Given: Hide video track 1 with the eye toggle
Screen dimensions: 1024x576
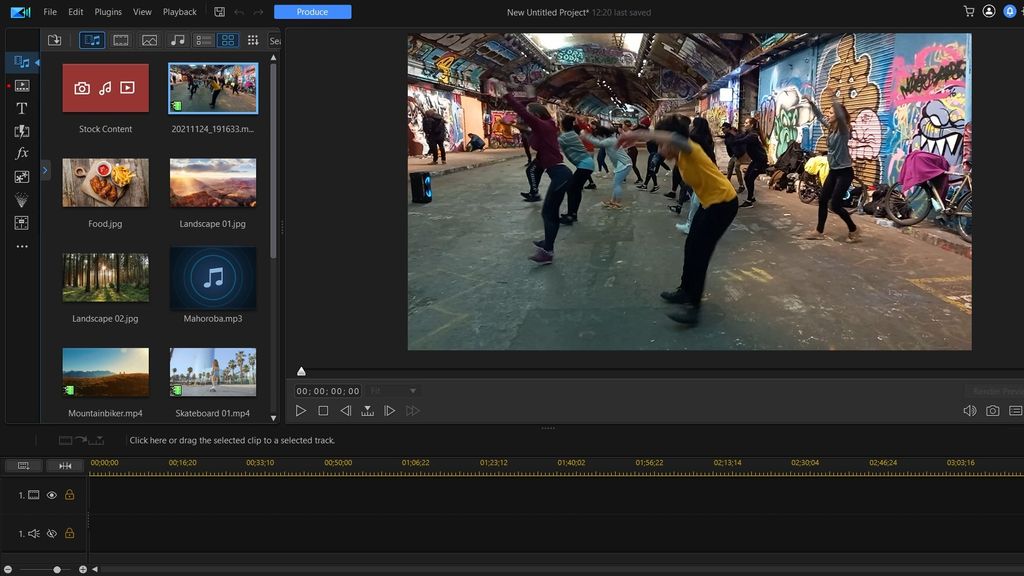Looking at the screenshot, I should (x=49, y=494).
